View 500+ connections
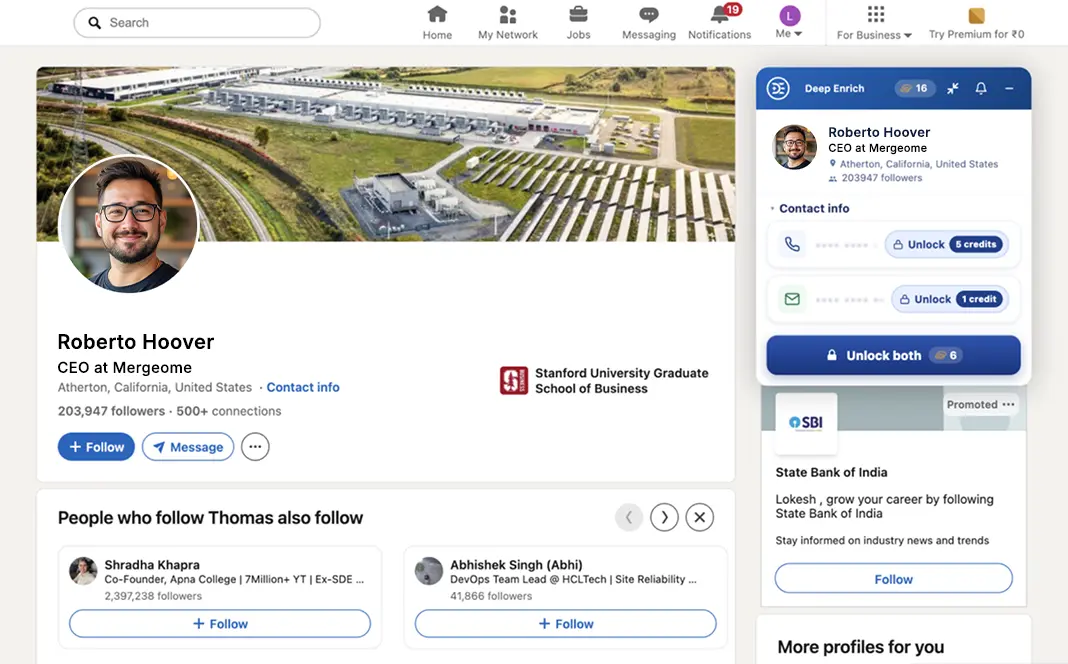The width and height of the screenshot is (1068, 664). pos(229,411)
